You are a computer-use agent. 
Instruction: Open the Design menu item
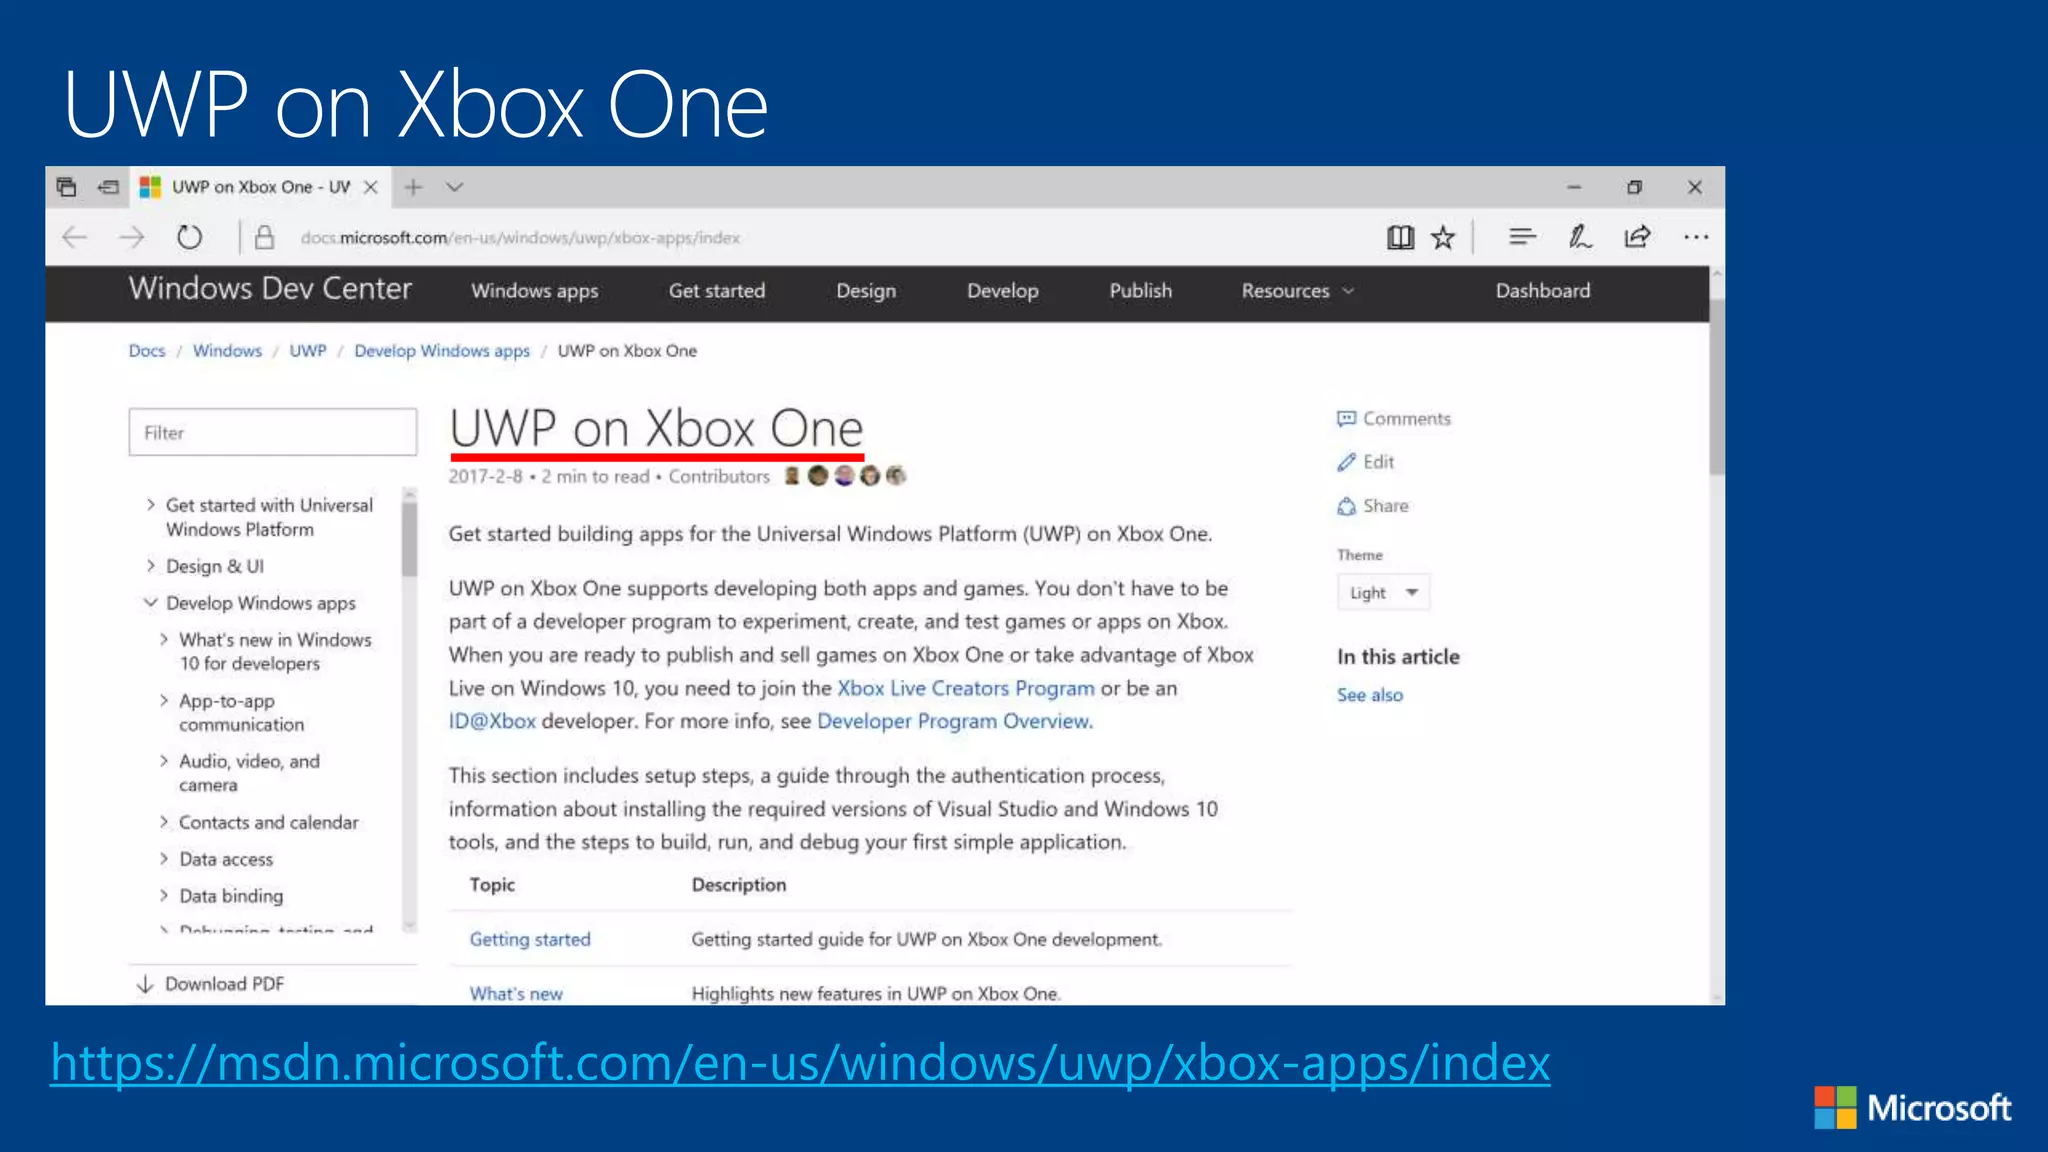point(866,291)
